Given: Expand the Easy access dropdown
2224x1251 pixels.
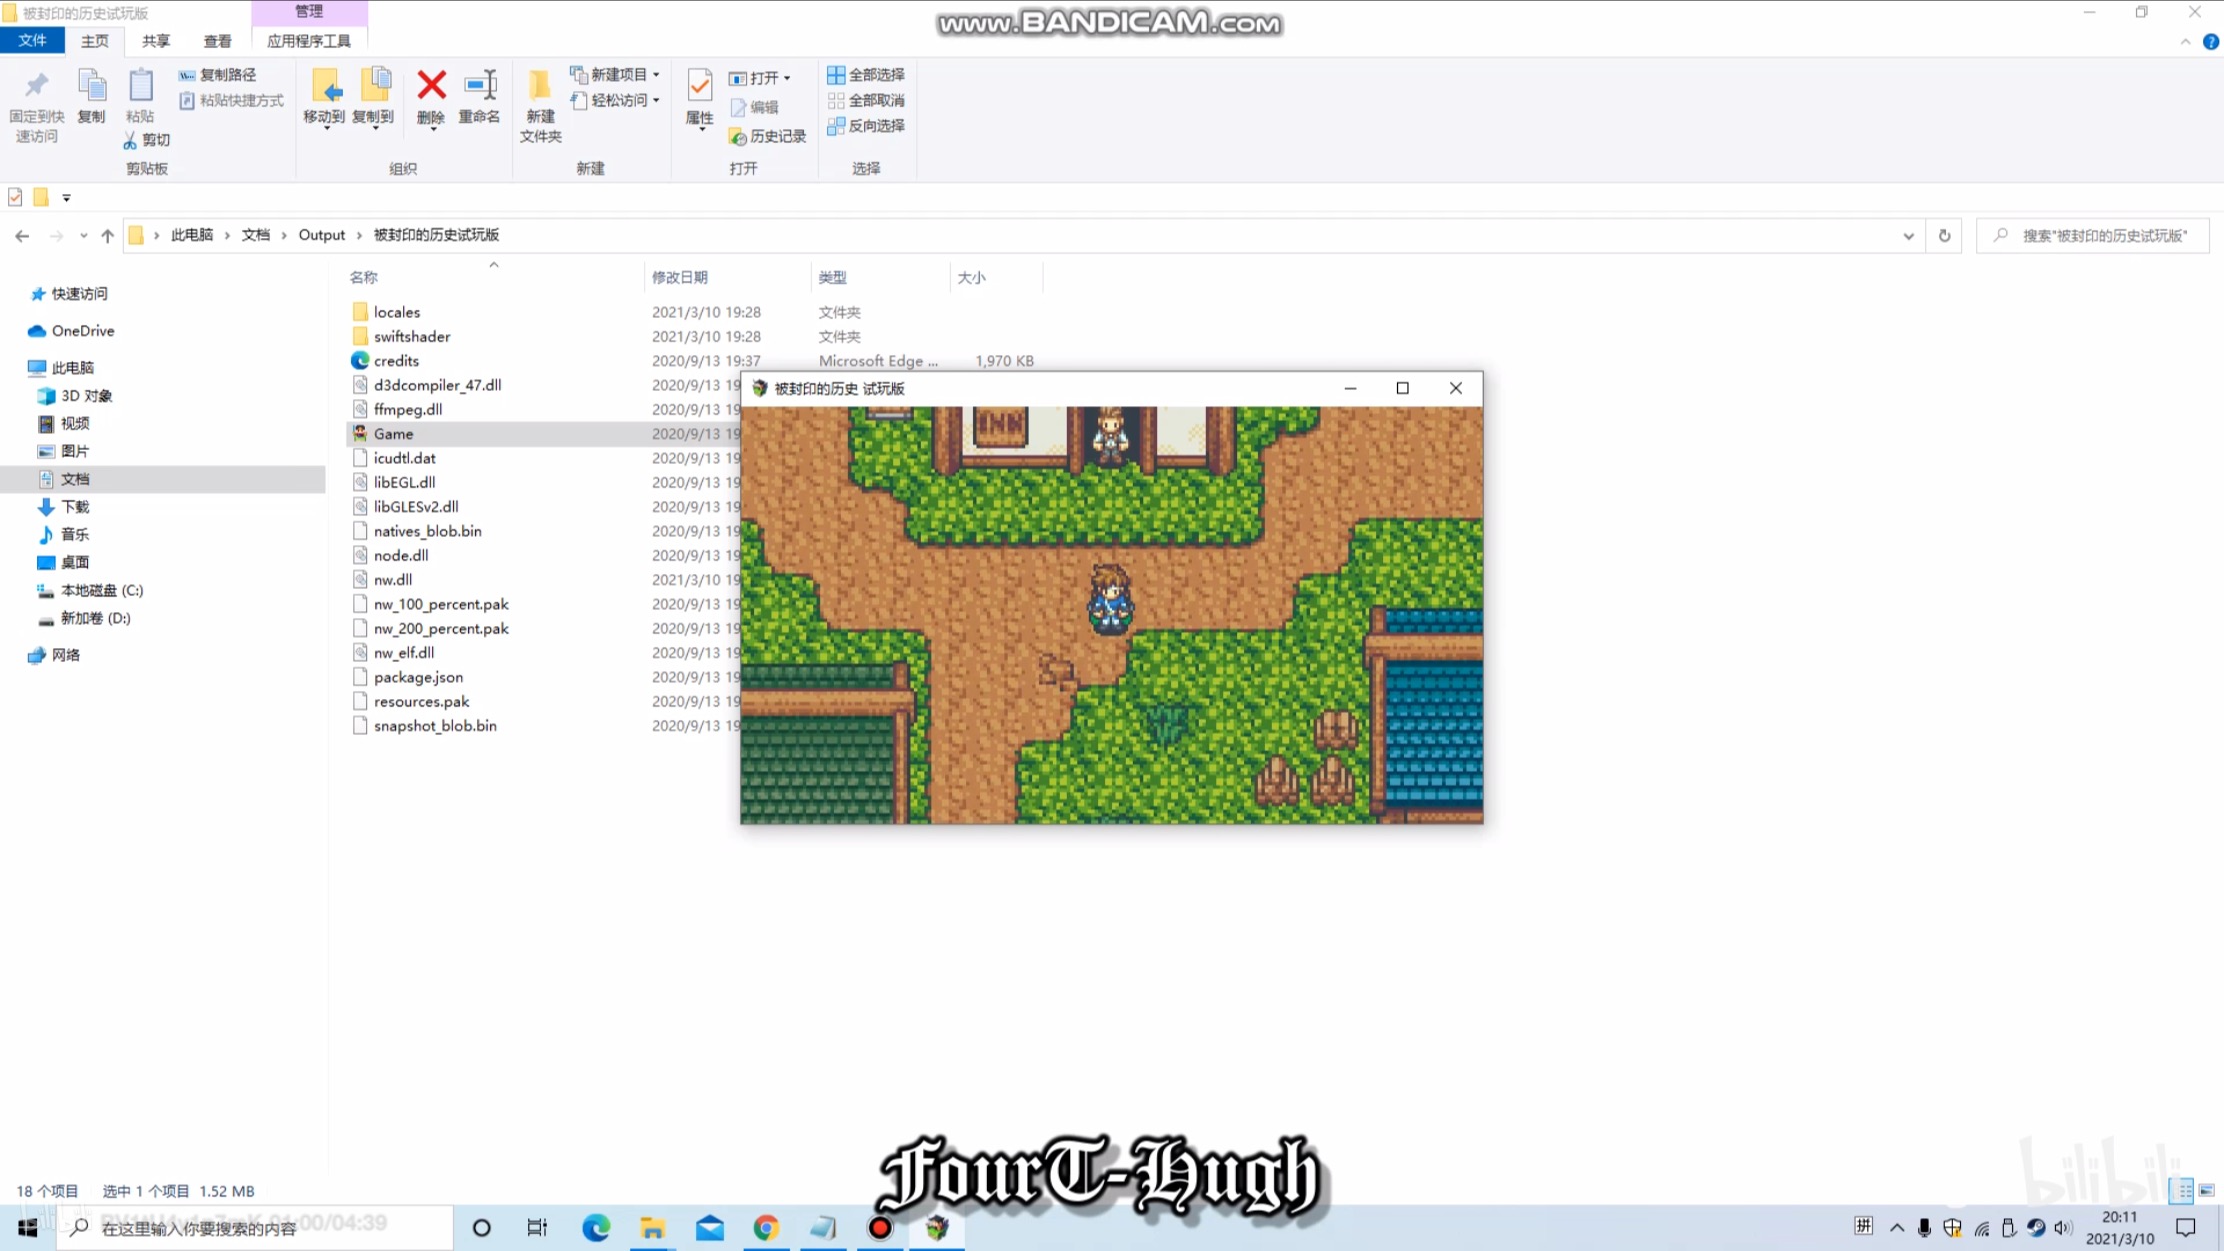Looking at the screenshot, I should coord(656,100).
